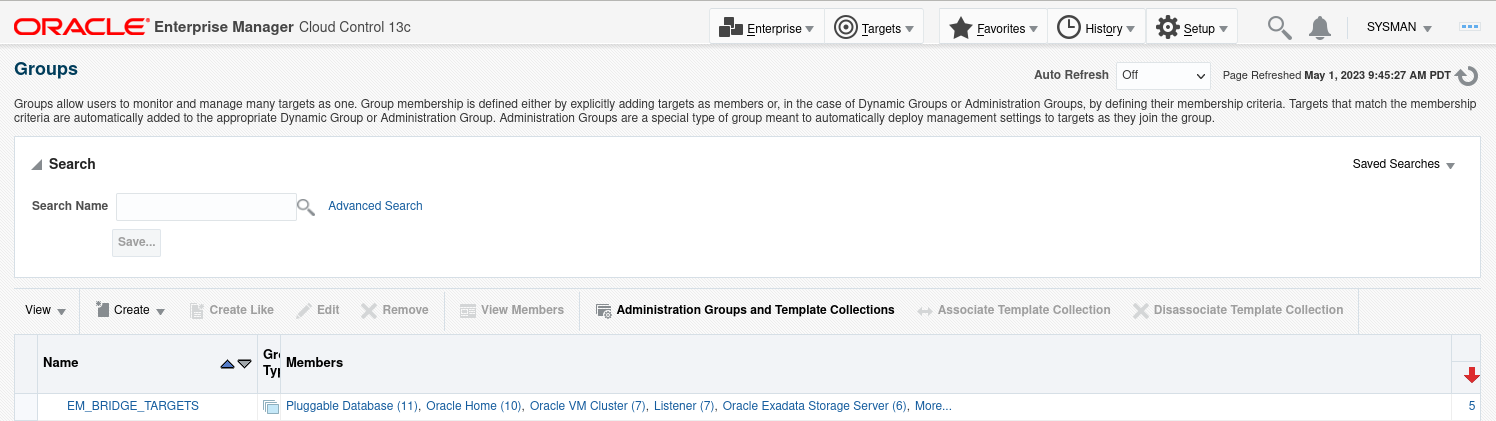This screenshot has width=1496, height=421.
Task: Open the Auto Refresh dropdown
Action: click(x=1164, y=75)
